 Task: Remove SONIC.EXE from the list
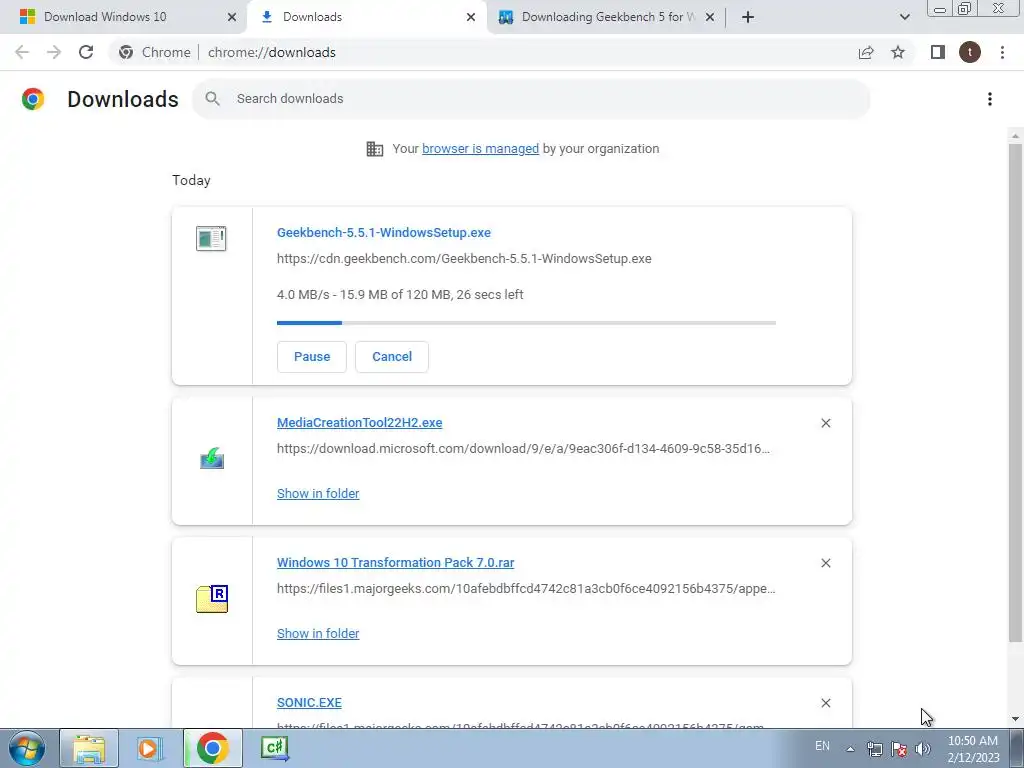(x=825, y=703)
